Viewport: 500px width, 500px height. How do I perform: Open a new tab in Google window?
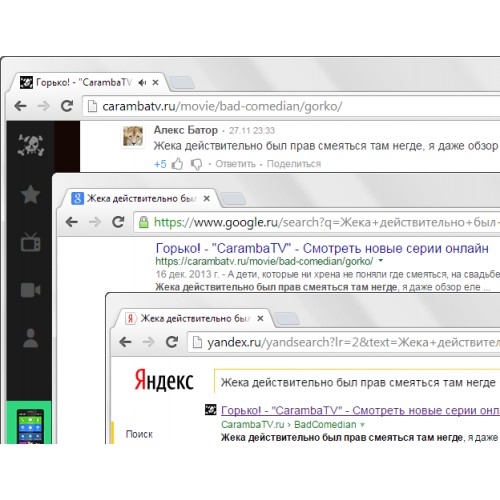[x=233, y=199]
